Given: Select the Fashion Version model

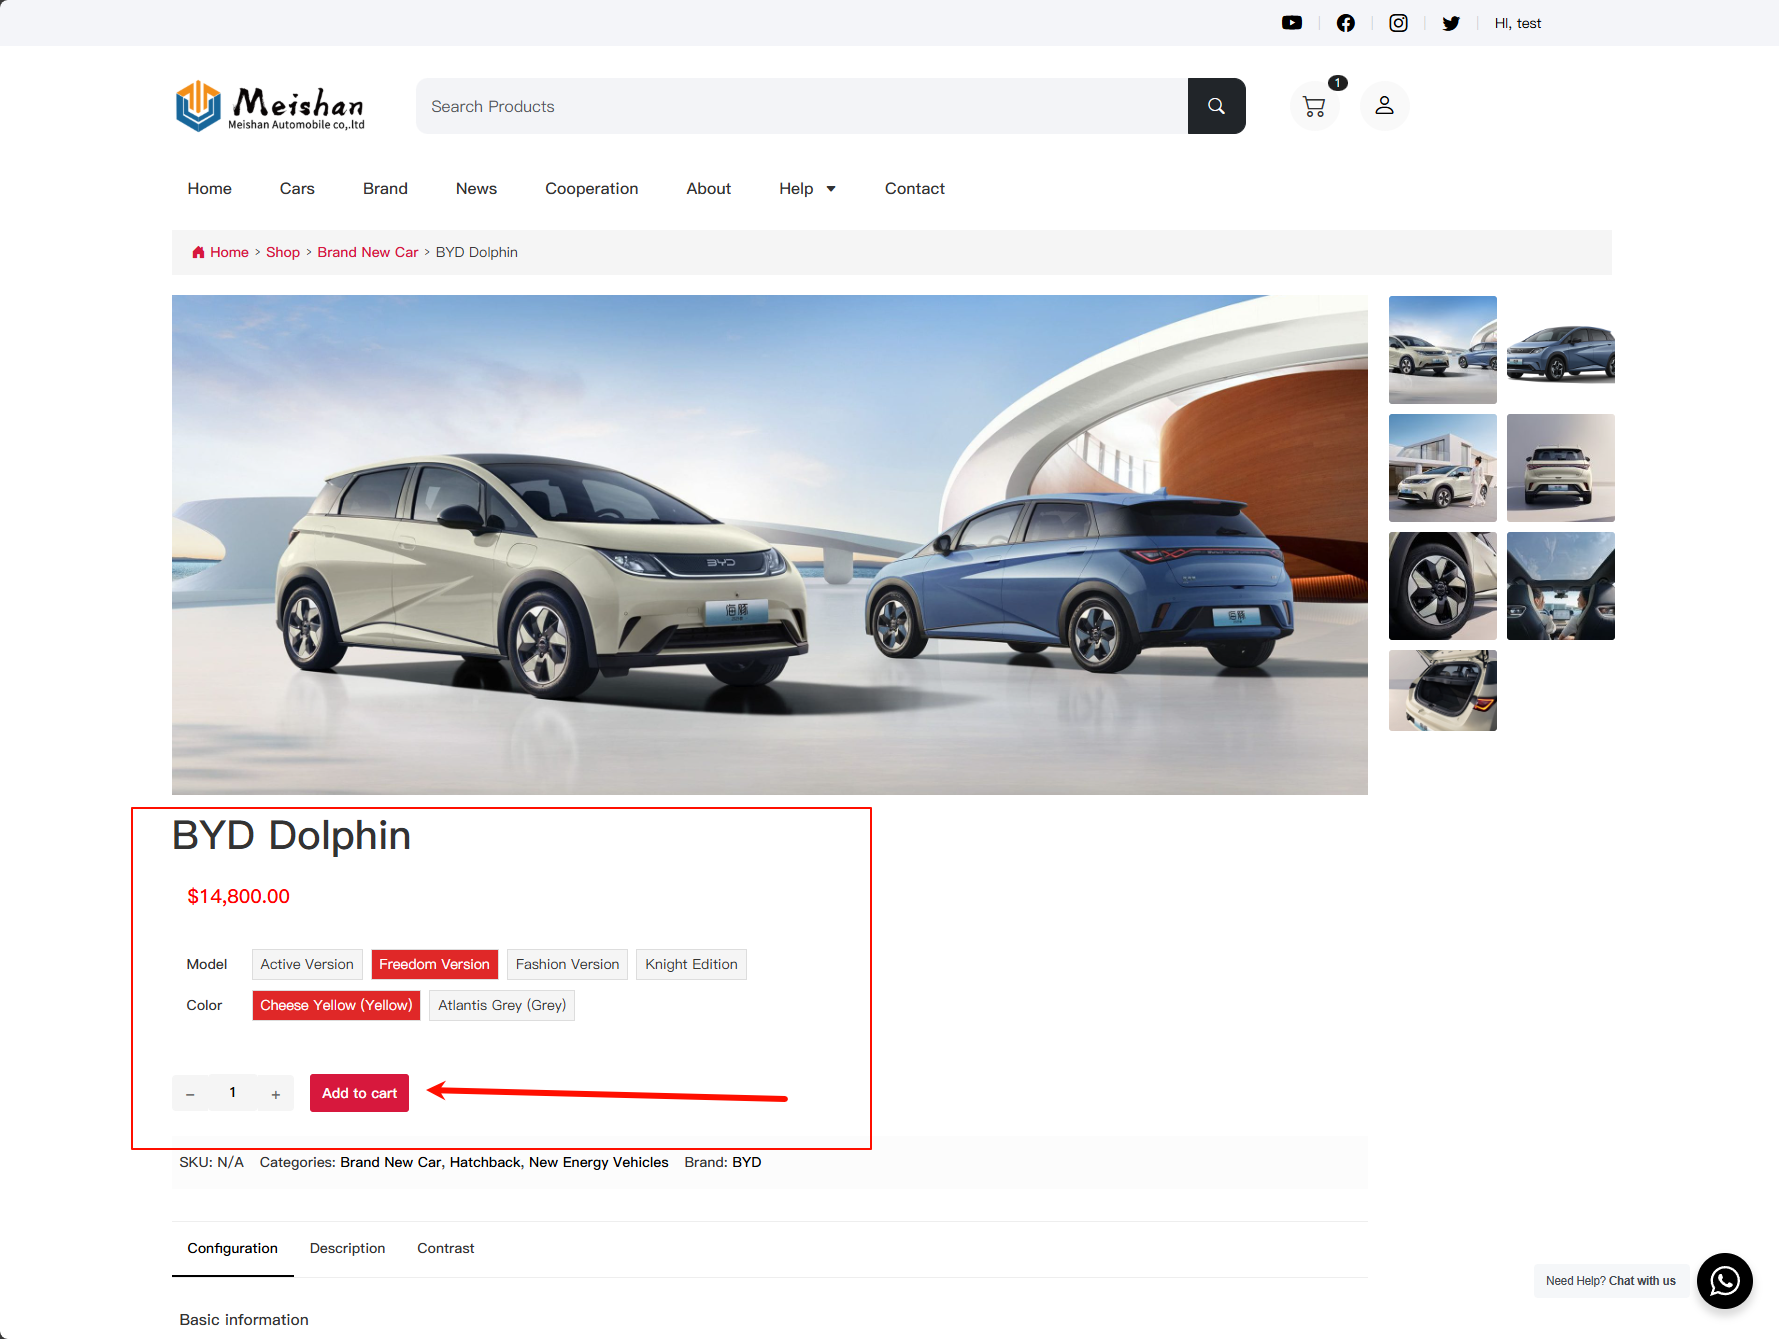Looking at the screenshot, I should pos(567,964).
